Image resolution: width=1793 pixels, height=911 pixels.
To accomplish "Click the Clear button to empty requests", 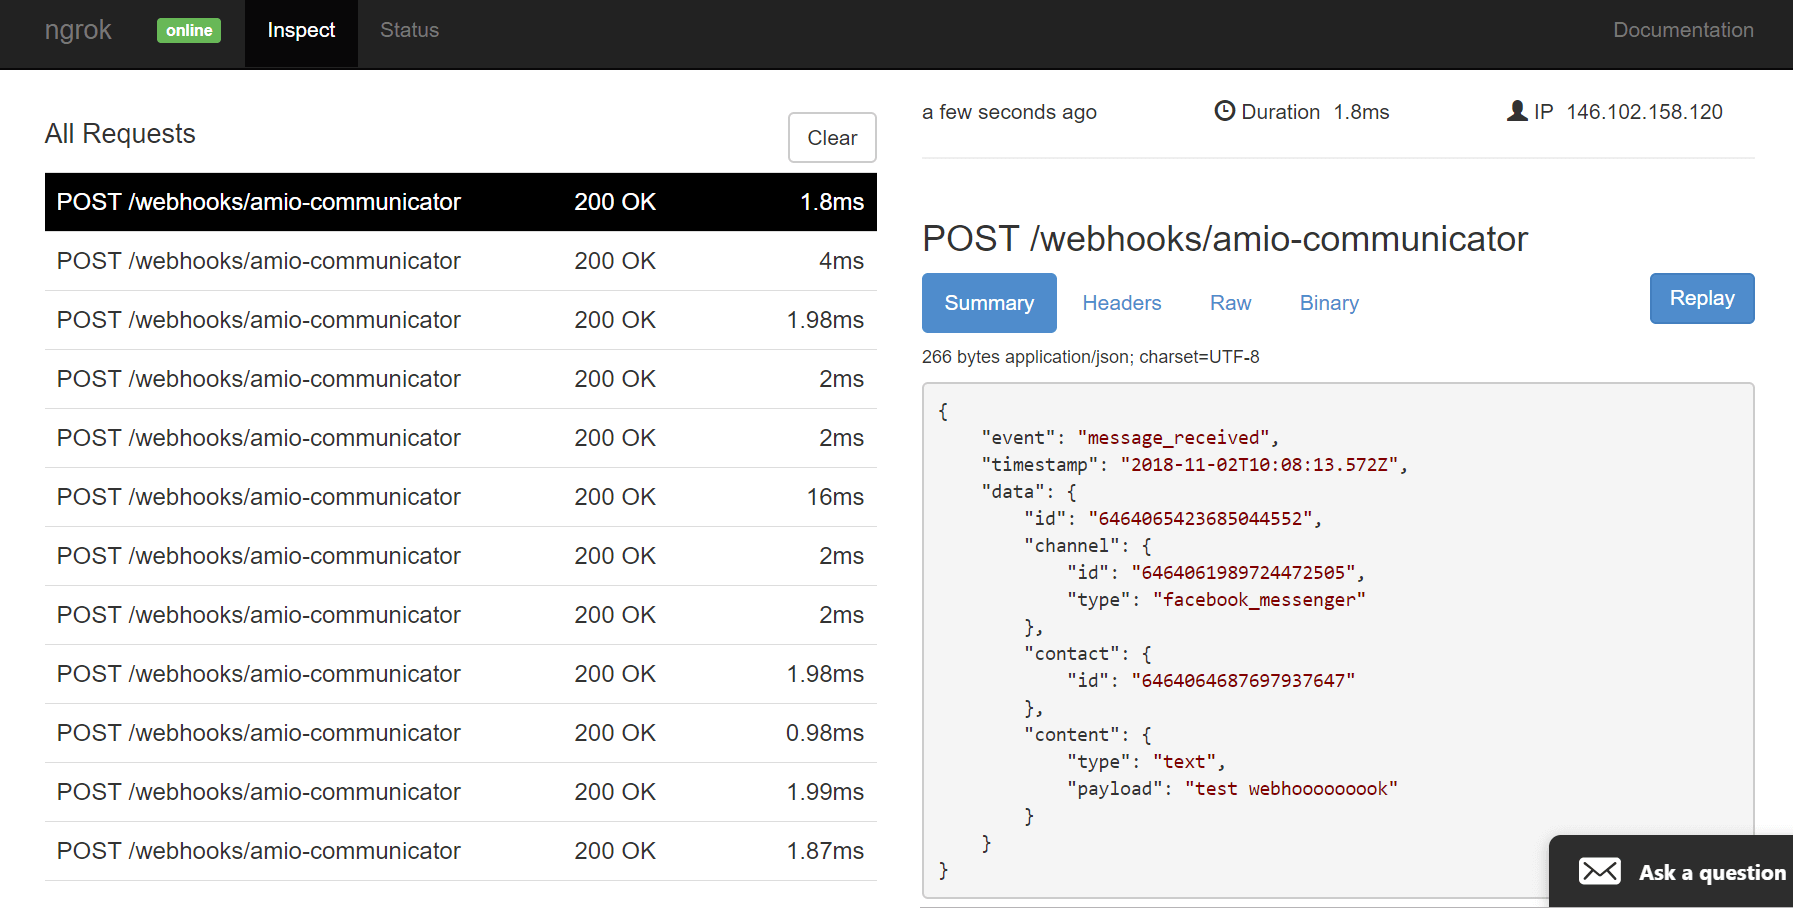I will pyautogui.click(x=832, y=138).
